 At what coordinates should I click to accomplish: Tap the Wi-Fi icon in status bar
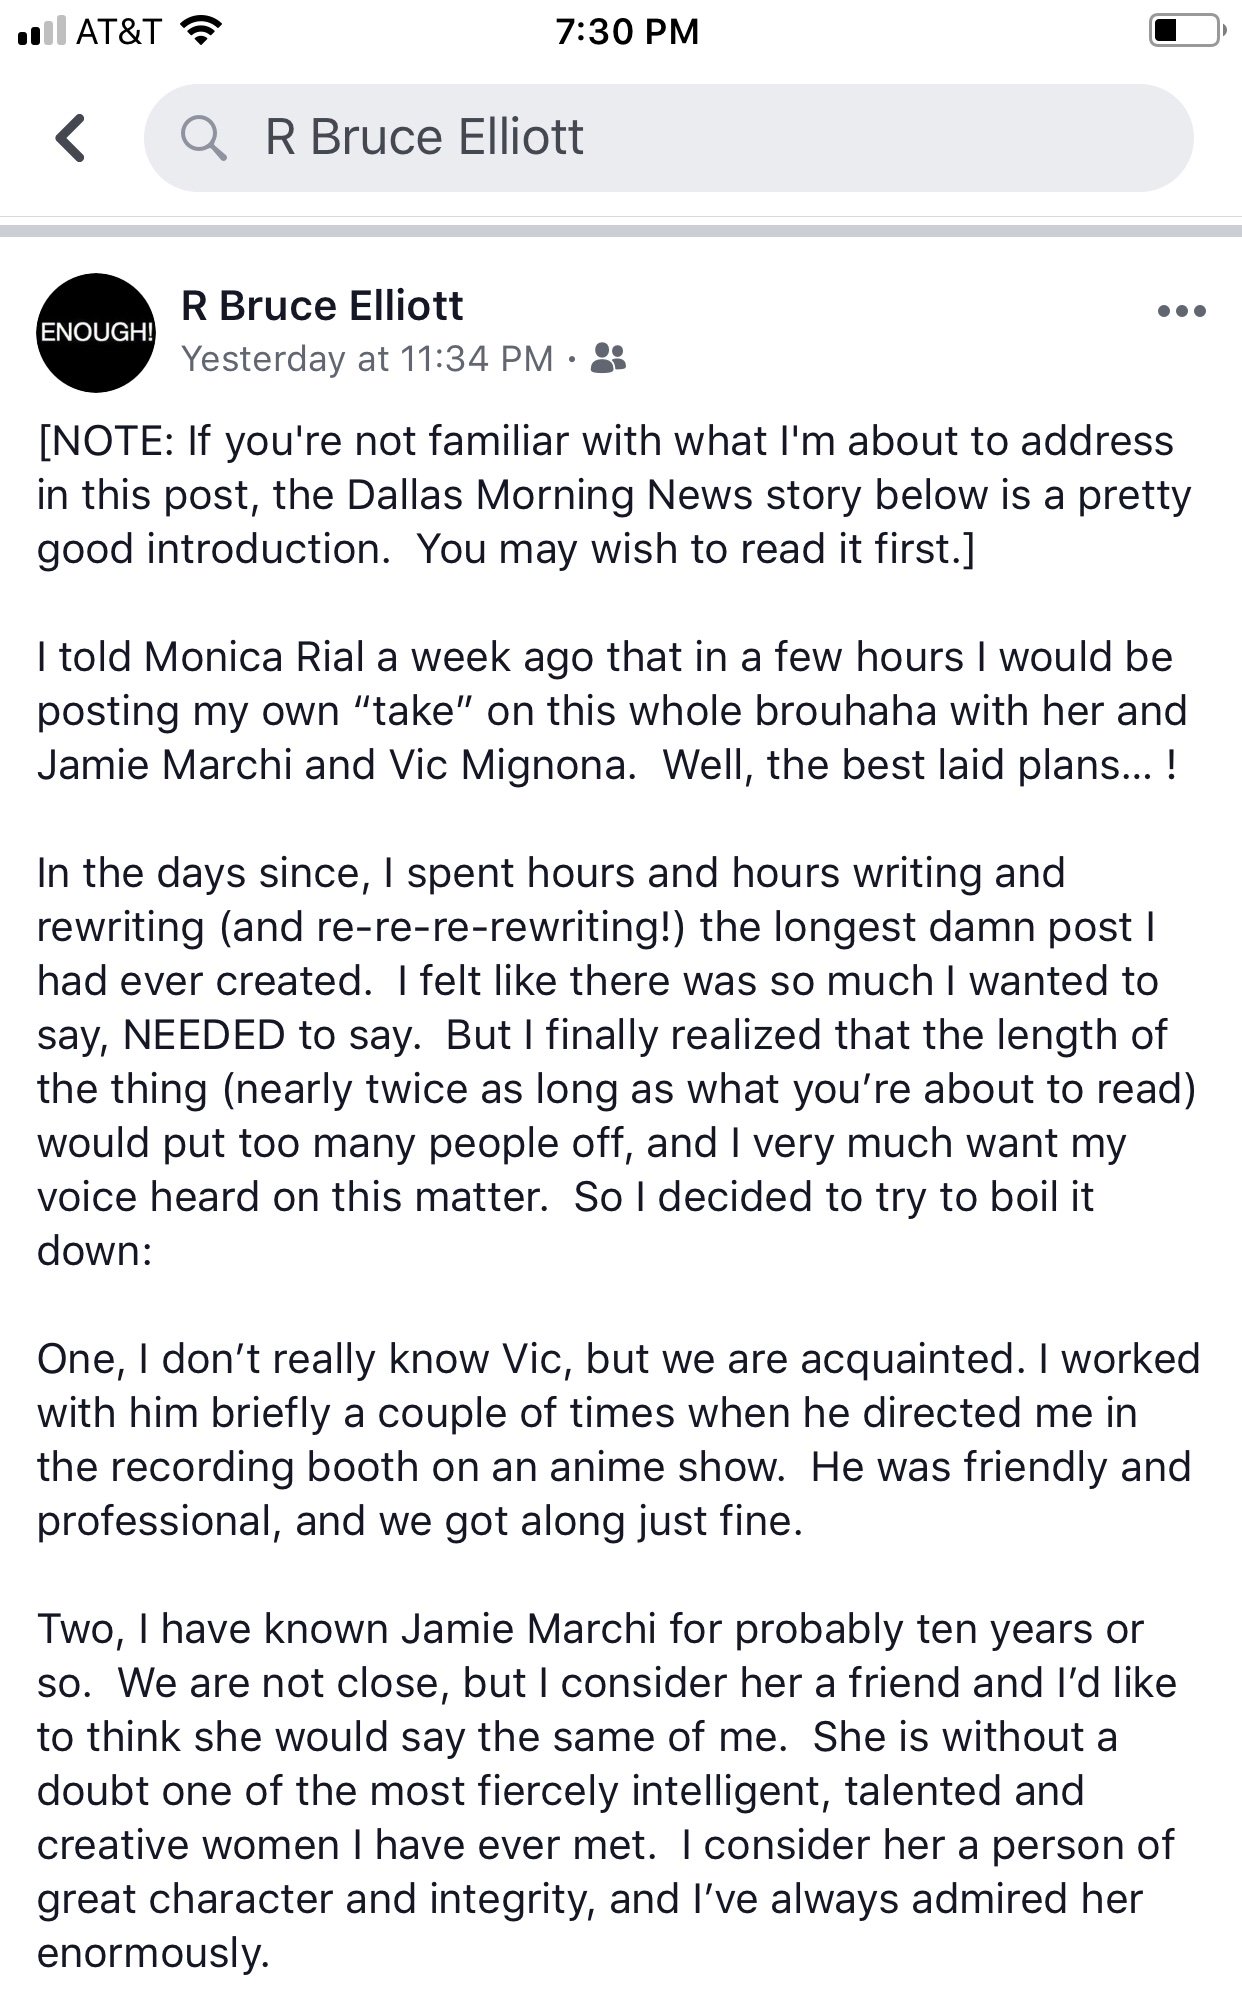click(200, 31)
